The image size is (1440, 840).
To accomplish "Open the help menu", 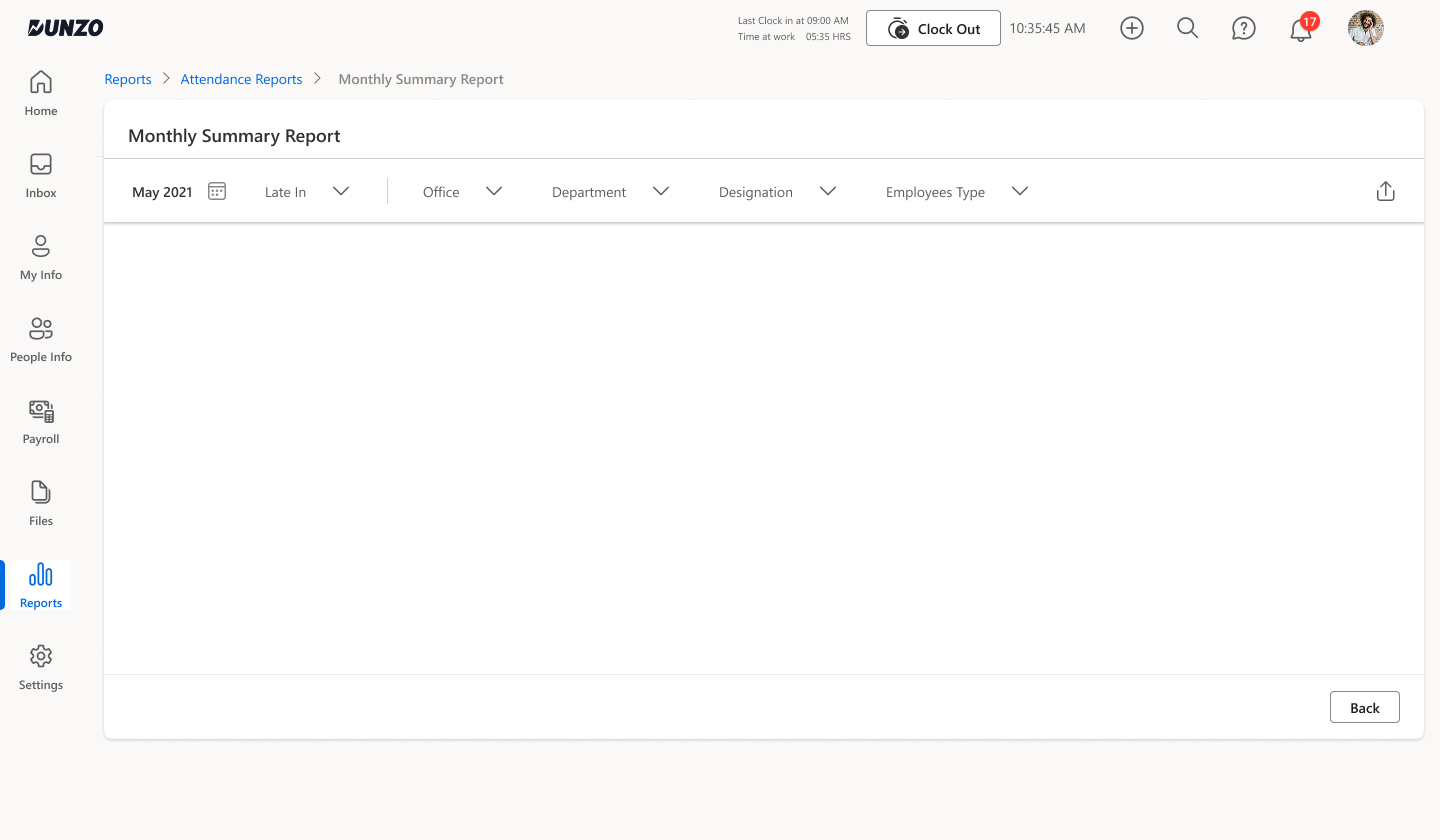I will click(x=1243, y=28).
